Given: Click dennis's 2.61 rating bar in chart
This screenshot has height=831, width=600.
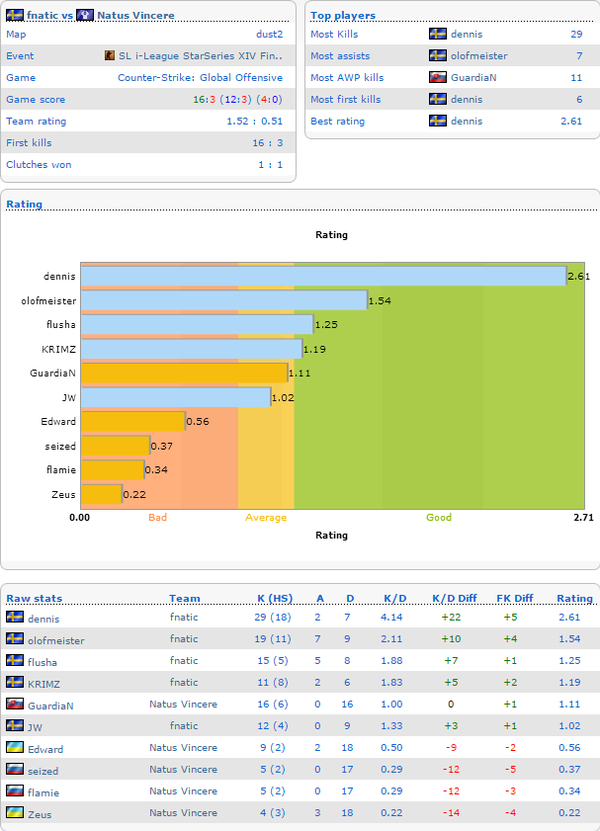Looking at the screenshot, I should [323, 276].
